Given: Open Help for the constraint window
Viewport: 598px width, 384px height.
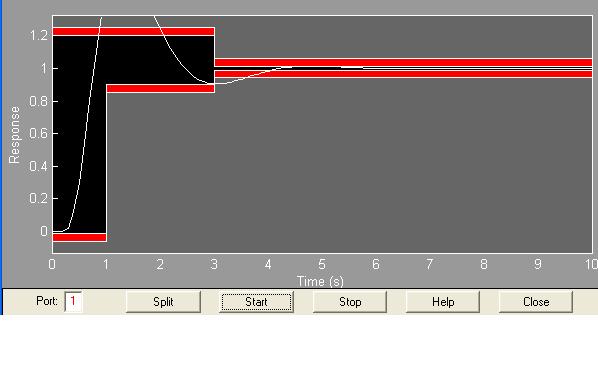Looking at the screenshot, I should point(443,302).
